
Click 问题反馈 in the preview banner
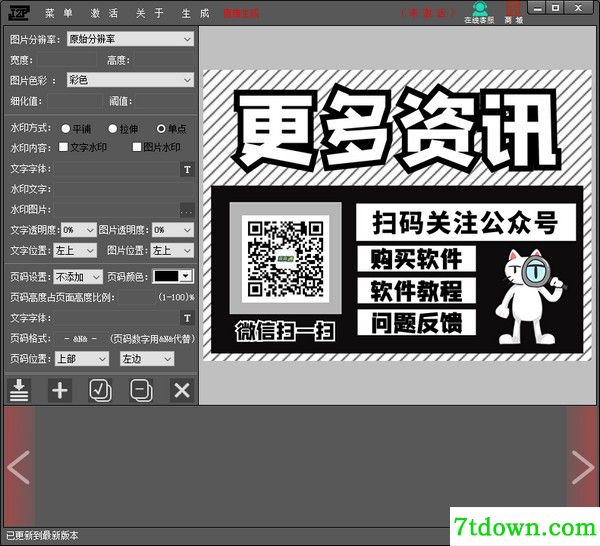point(416,322)
